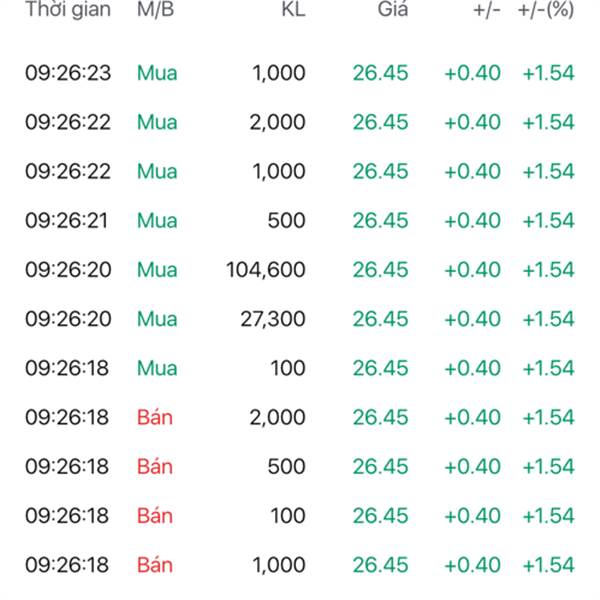The image size is (600, 600).
Task: Select the Bán trade with 500 volume
Action: coord(300,466)
